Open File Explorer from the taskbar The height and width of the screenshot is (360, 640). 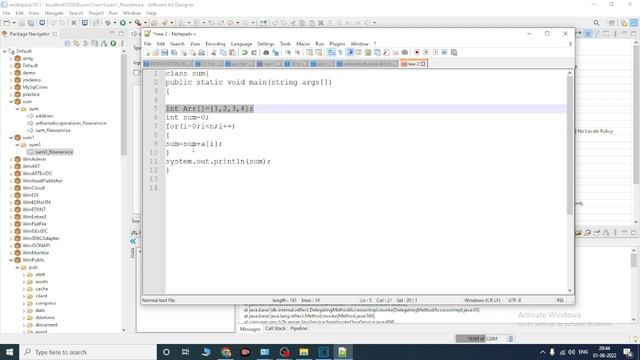click(x=304, y=352)
